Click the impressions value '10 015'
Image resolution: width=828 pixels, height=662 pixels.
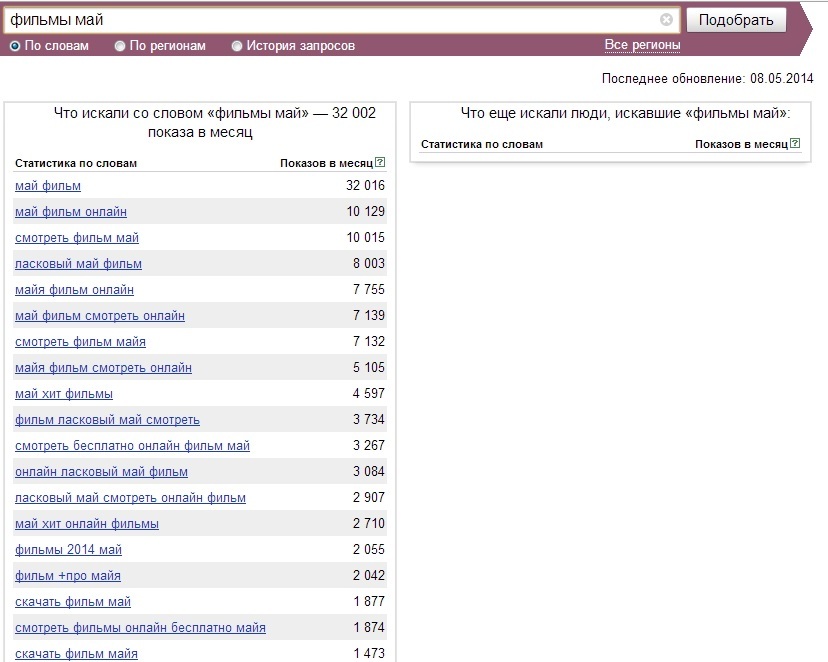tap(365, 237)
